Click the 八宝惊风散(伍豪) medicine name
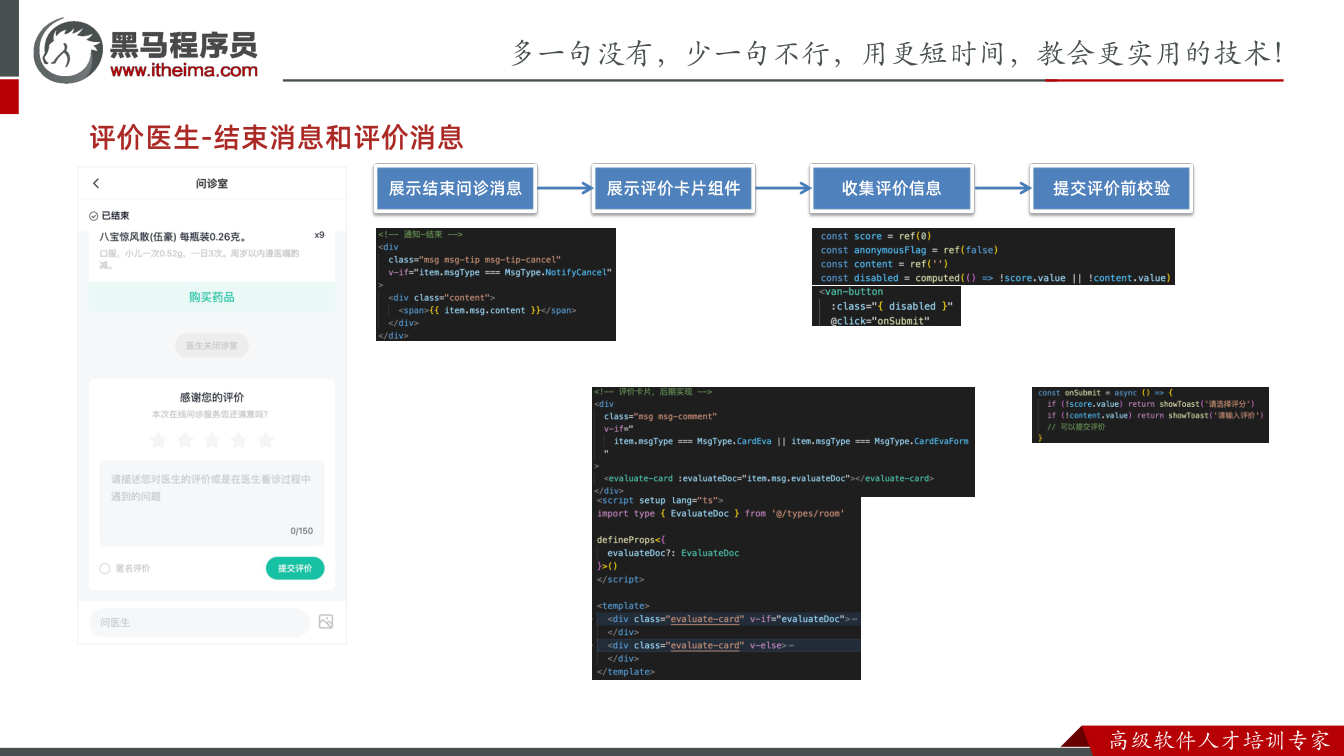 tap(173, 237)
